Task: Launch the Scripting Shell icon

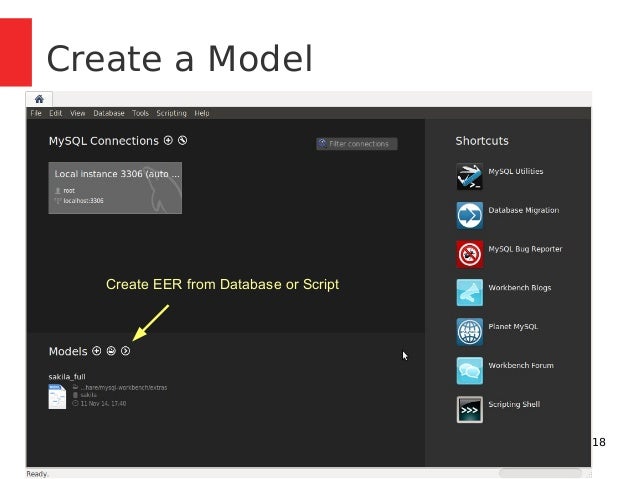Action: [470, 409]
